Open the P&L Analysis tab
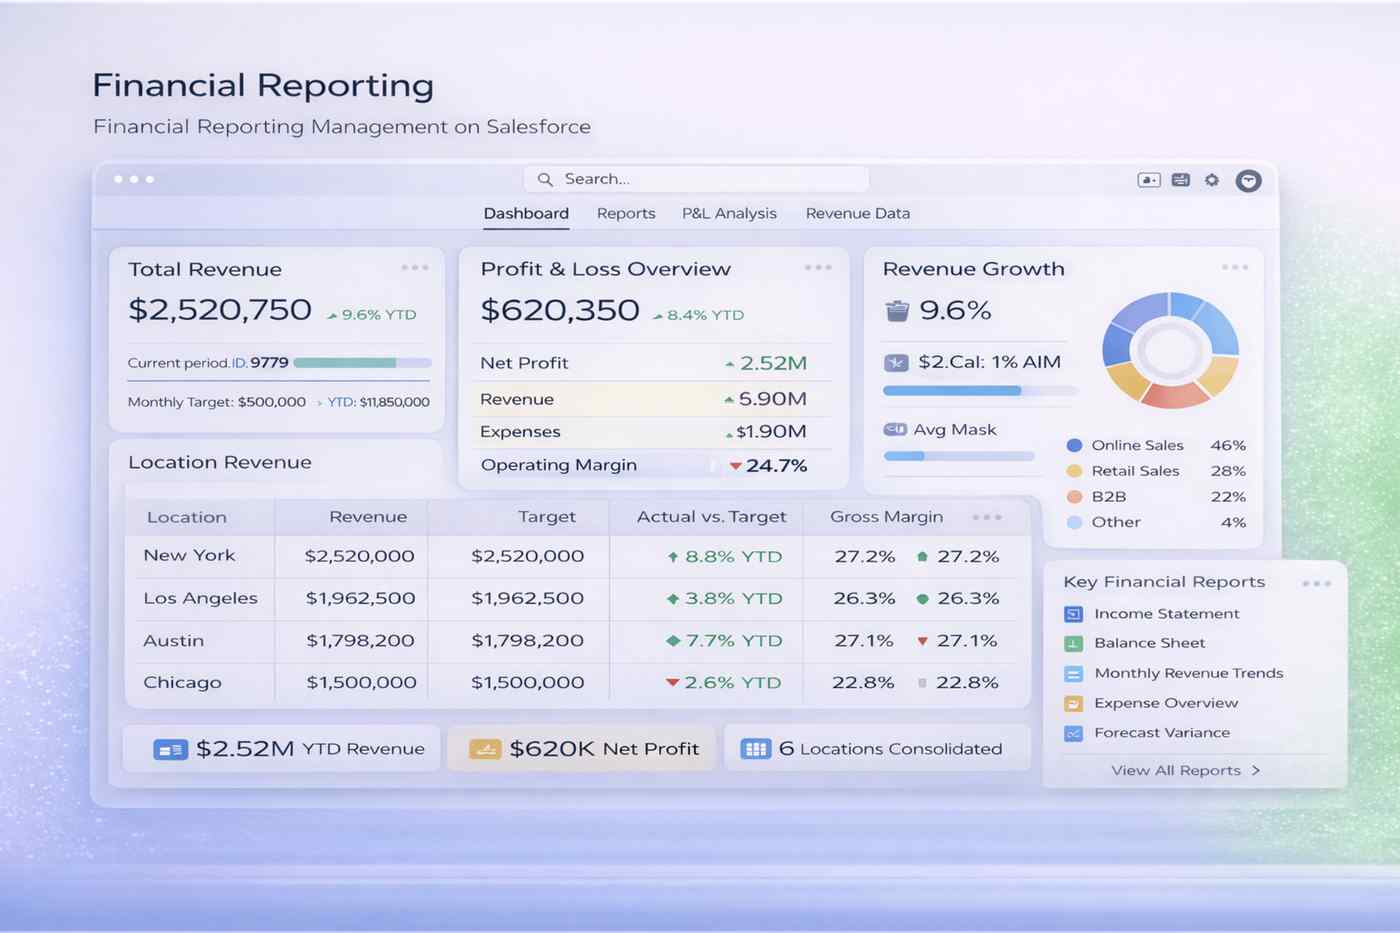This screenshot has height=933, width=1400. [x=729, y=213]
